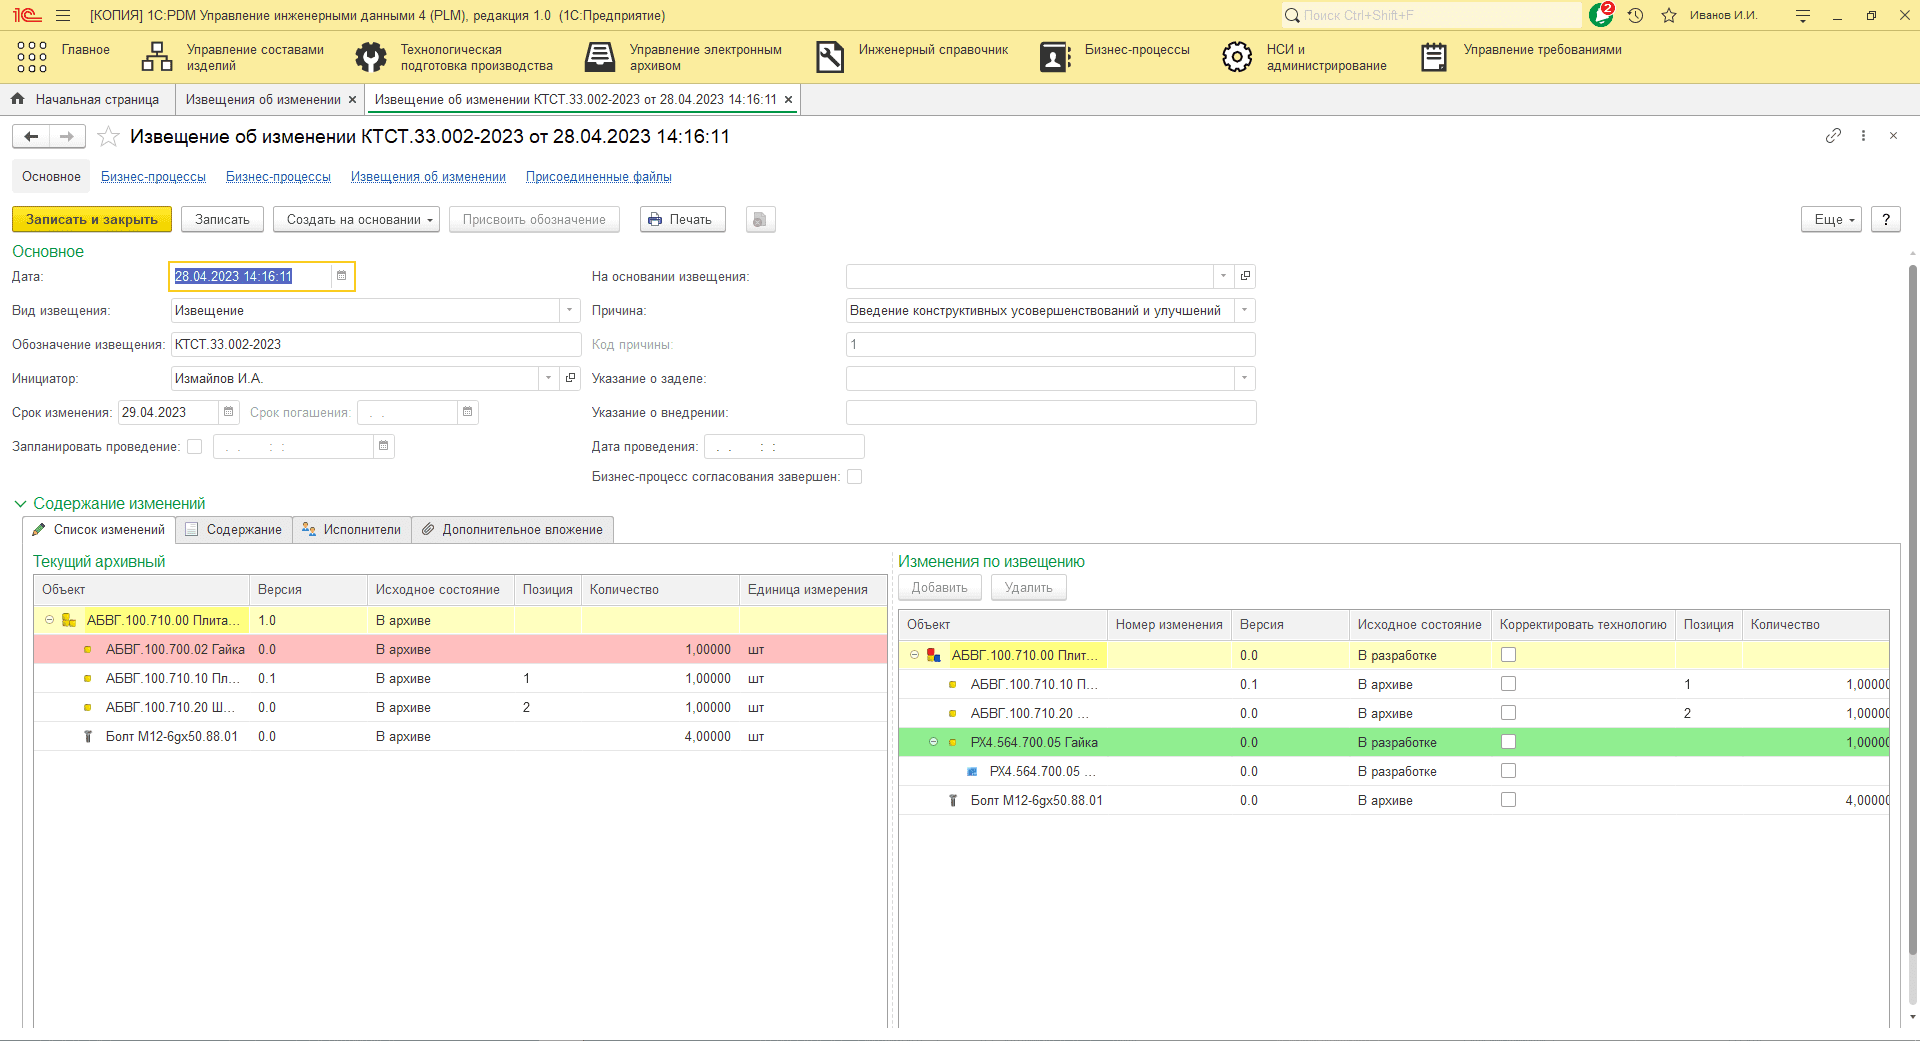Open Дополнительное вложение sub-tab
The height and width of the screenshot is (1041, 1920).
click(x=512, y=530)
